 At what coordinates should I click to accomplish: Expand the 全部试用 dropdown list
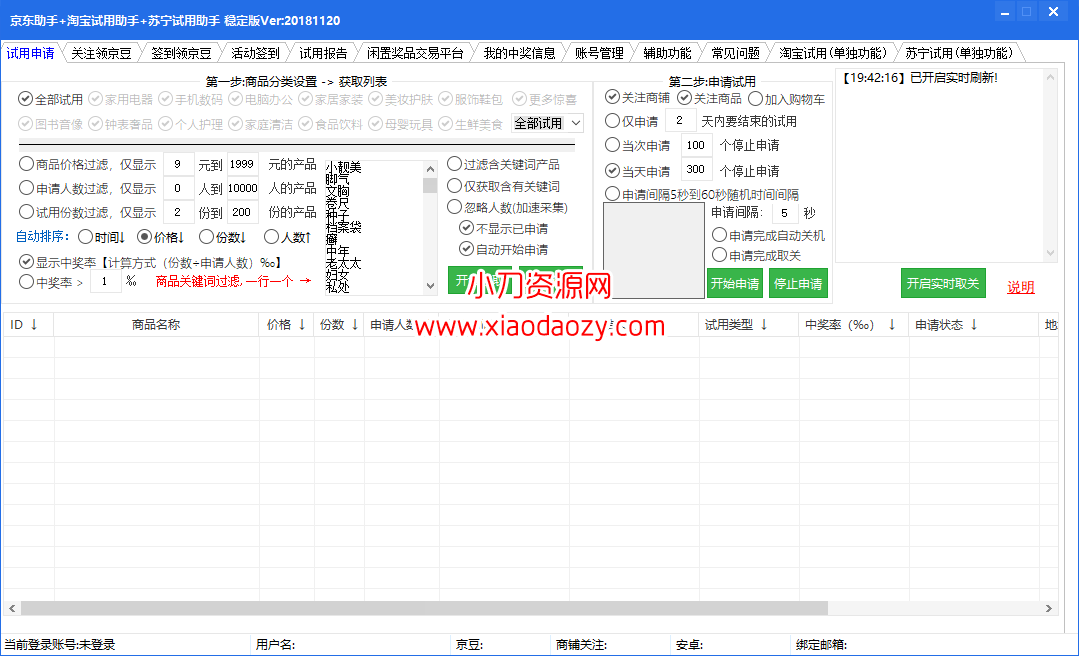click(576, 123)
